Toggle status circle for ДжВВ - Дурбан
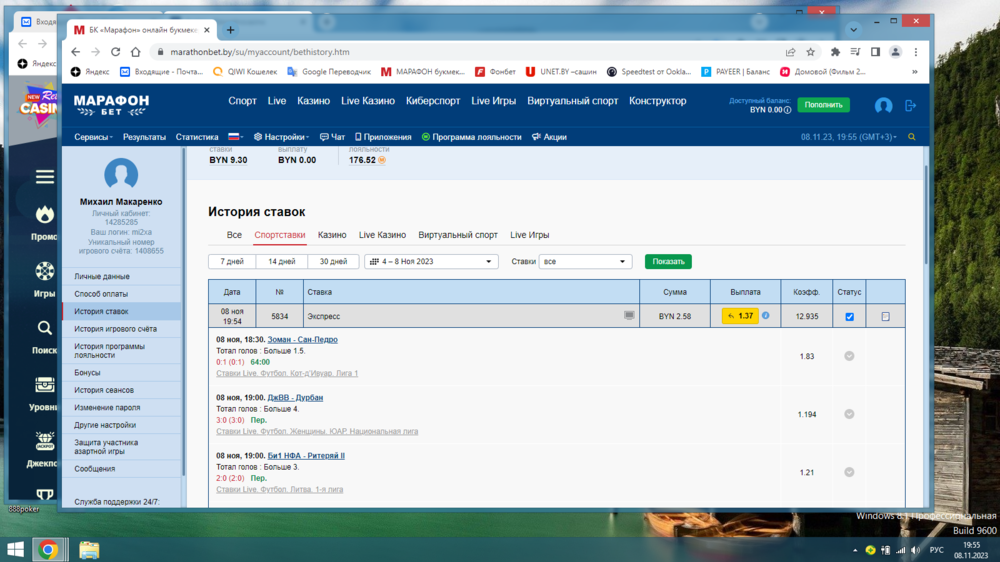The width and height of the screenshot is (1000, 562). (849, 414)
